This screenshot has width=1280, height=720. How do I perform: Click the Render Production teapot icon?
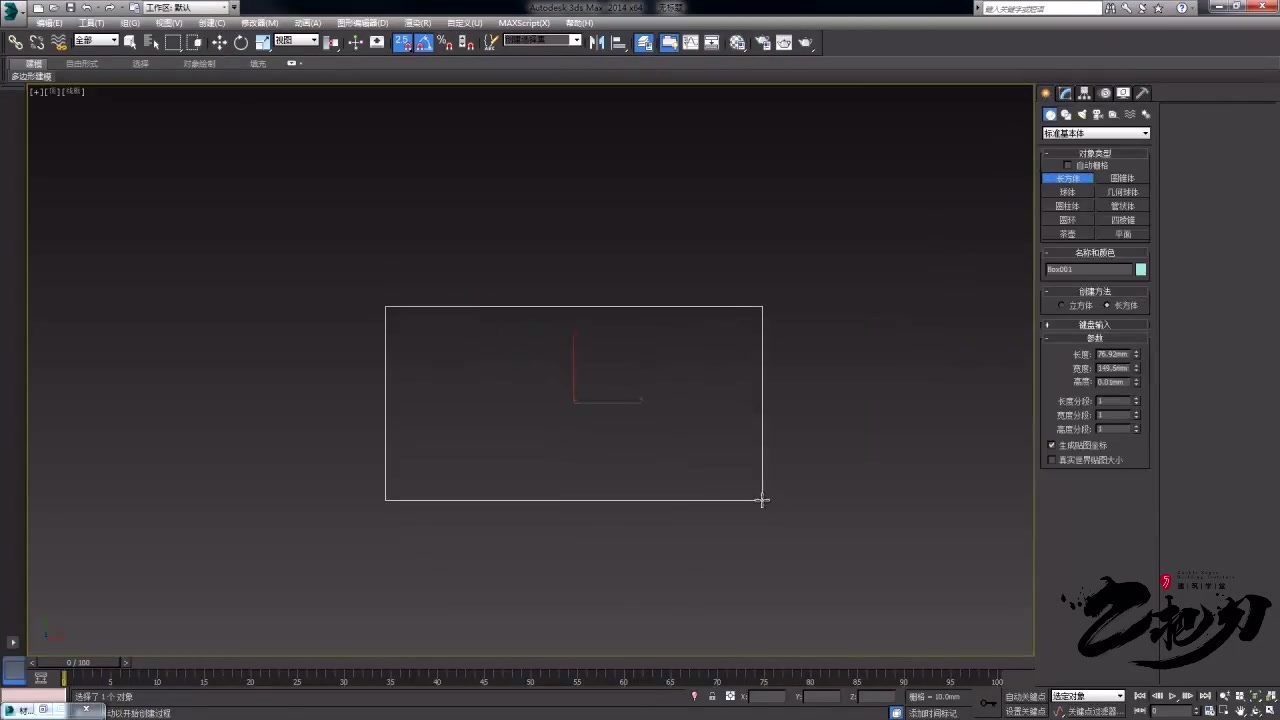[806, 42]
